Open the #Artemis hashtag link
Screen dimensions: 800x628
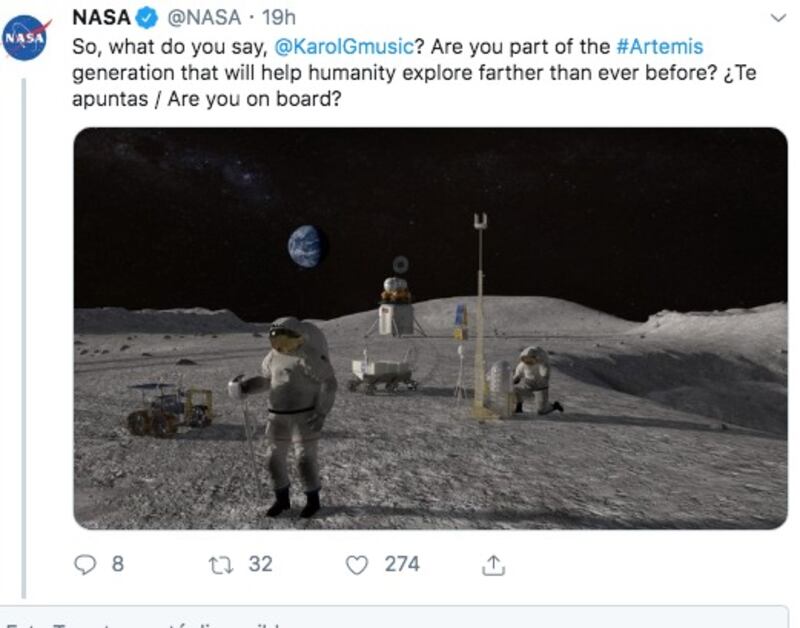[660, 46]
